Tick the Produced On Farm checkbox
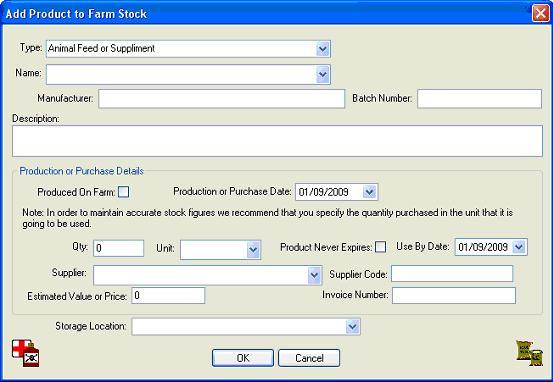Screen dimensions: 553x382 pyautogui.click(x=123, y=192)
